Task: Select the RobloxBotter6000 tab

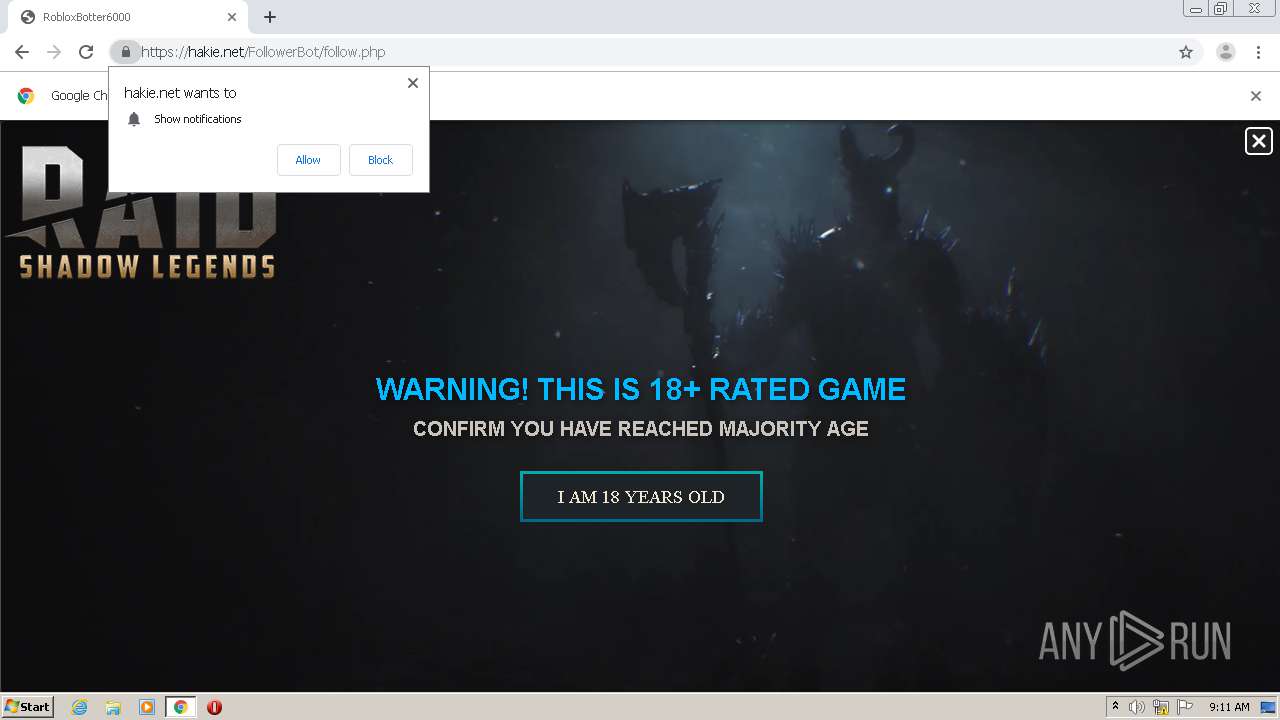Action: [x=130, y=17]
